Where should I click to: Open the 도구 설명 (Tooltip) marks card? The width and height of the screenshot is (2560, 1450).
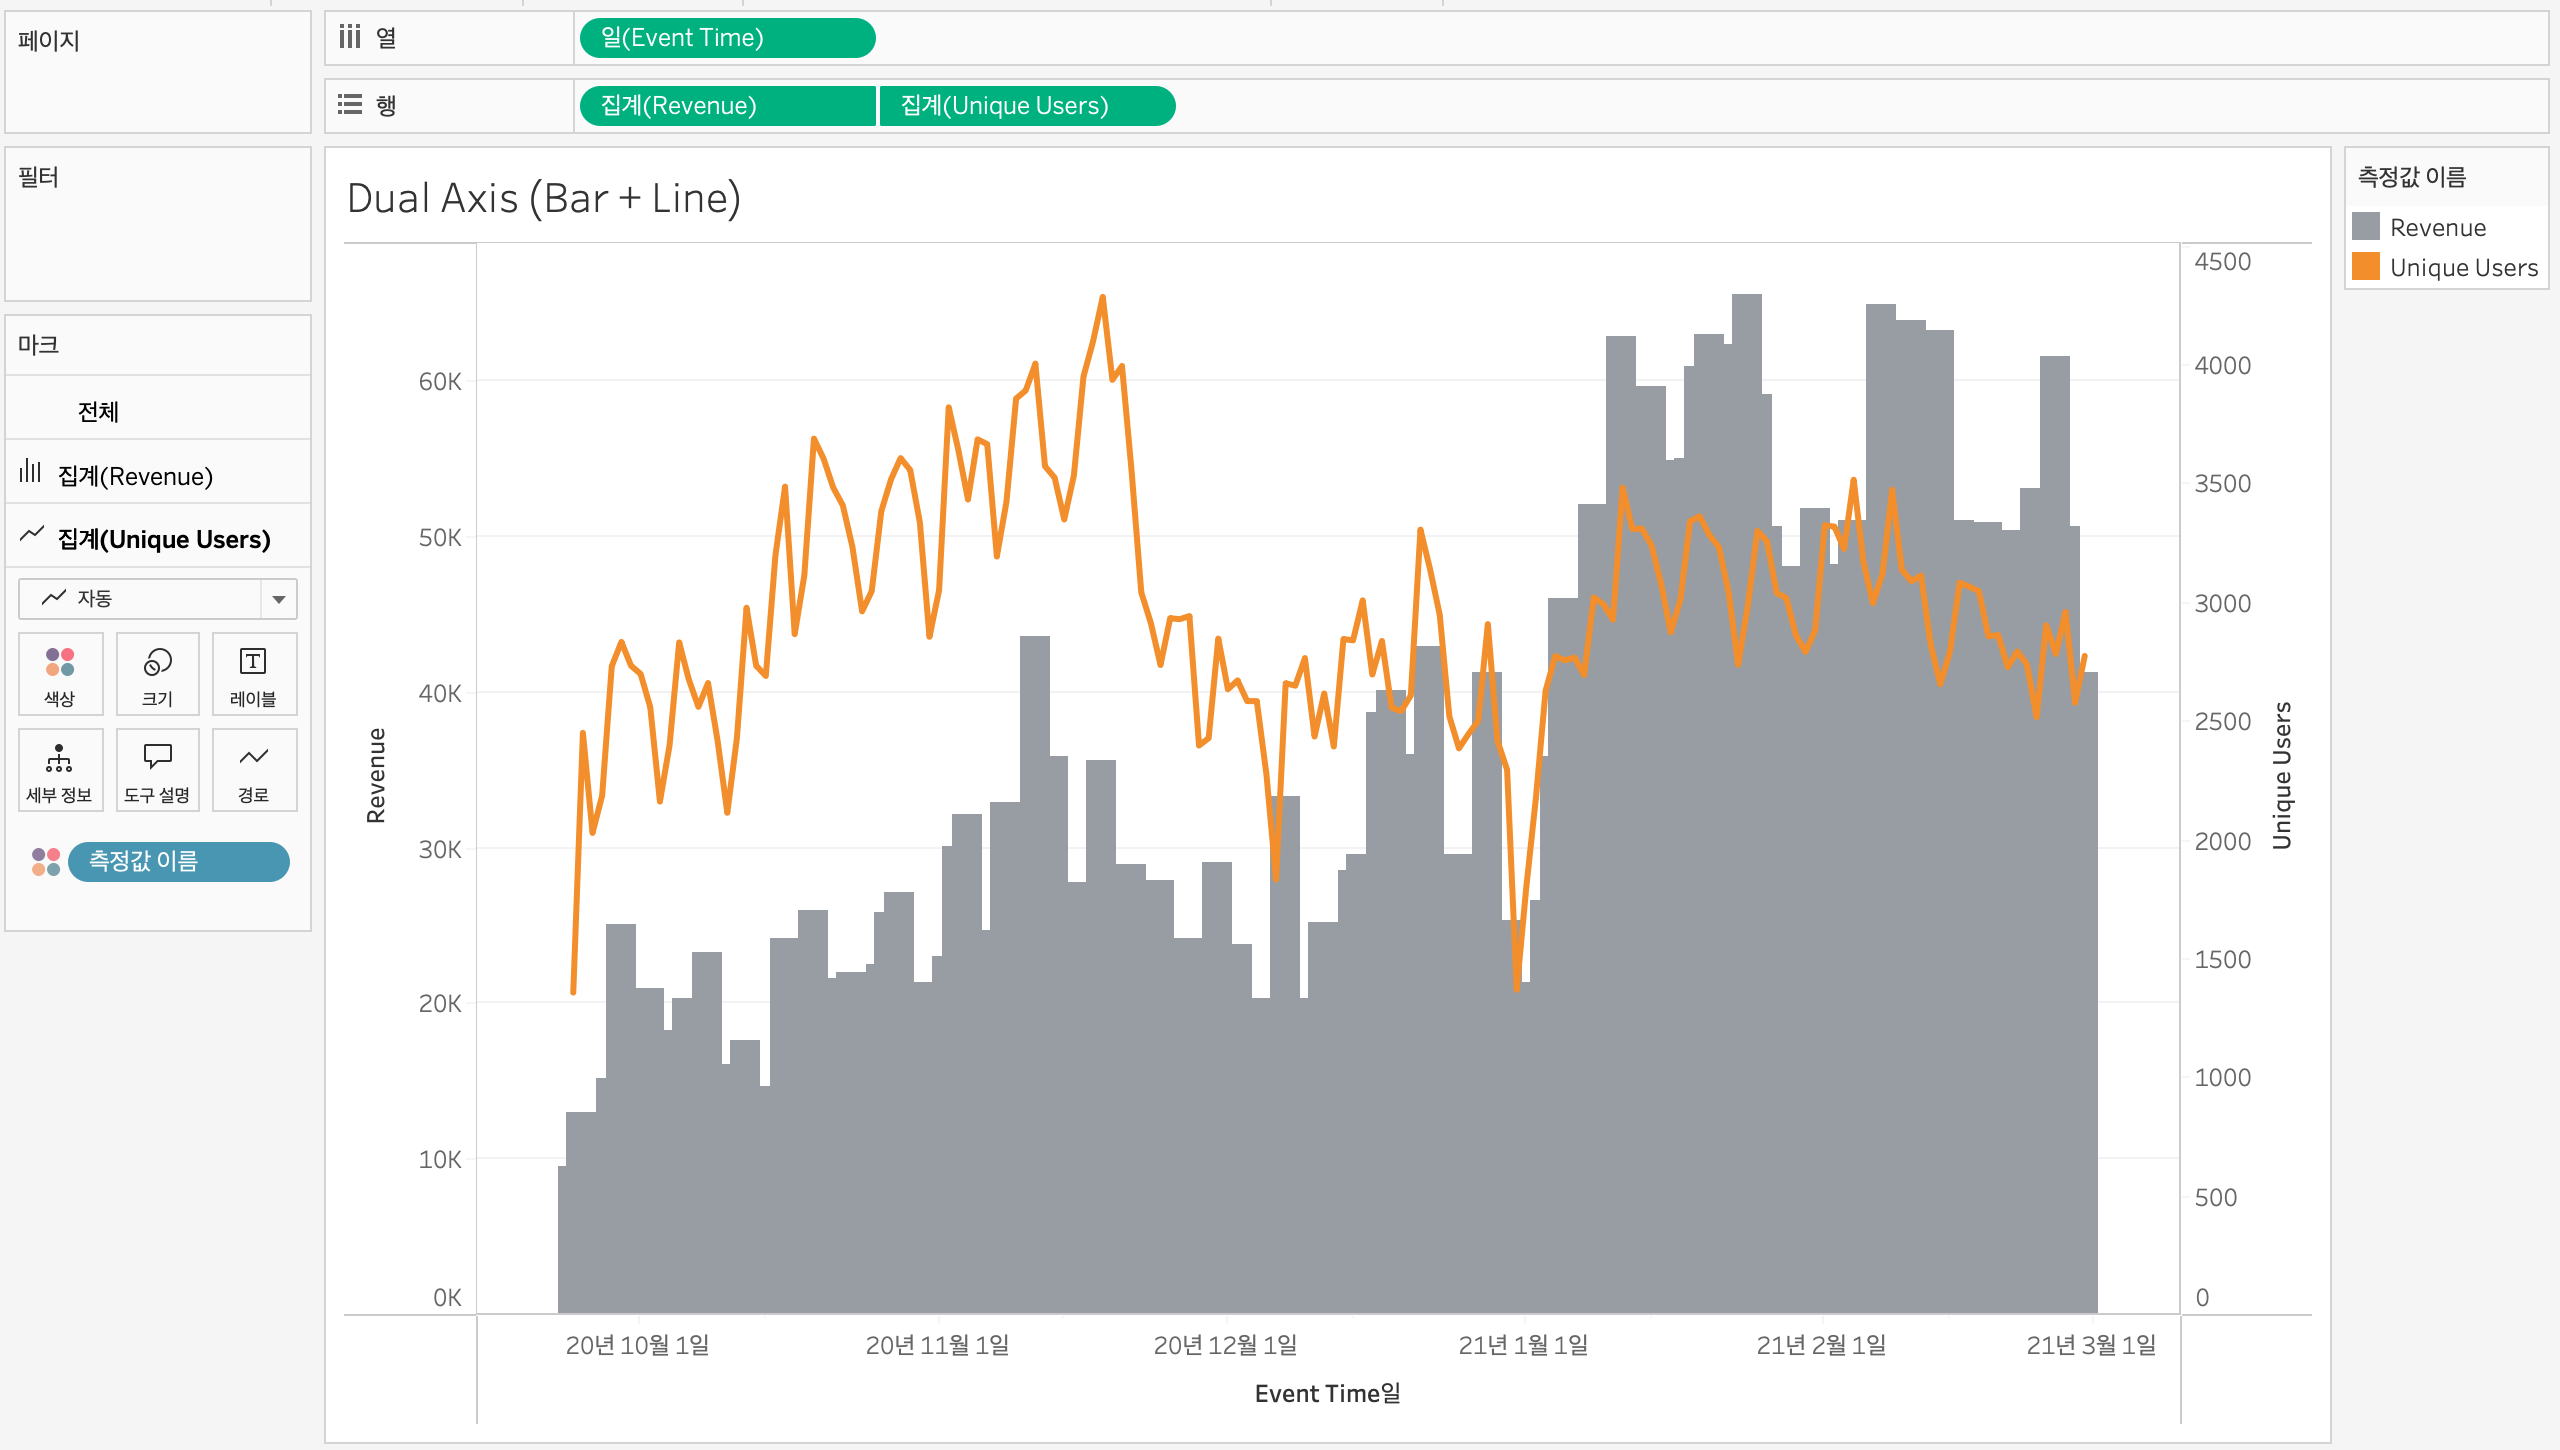click(157, 770)
